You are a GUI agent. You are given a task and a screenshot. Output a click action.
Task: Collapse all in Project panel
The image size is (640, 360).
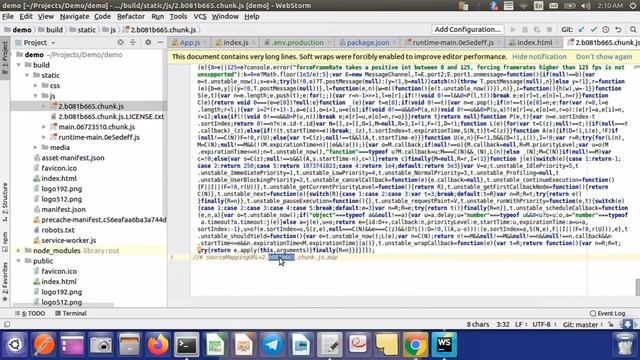pyautogui.click(x=133, y=42)
